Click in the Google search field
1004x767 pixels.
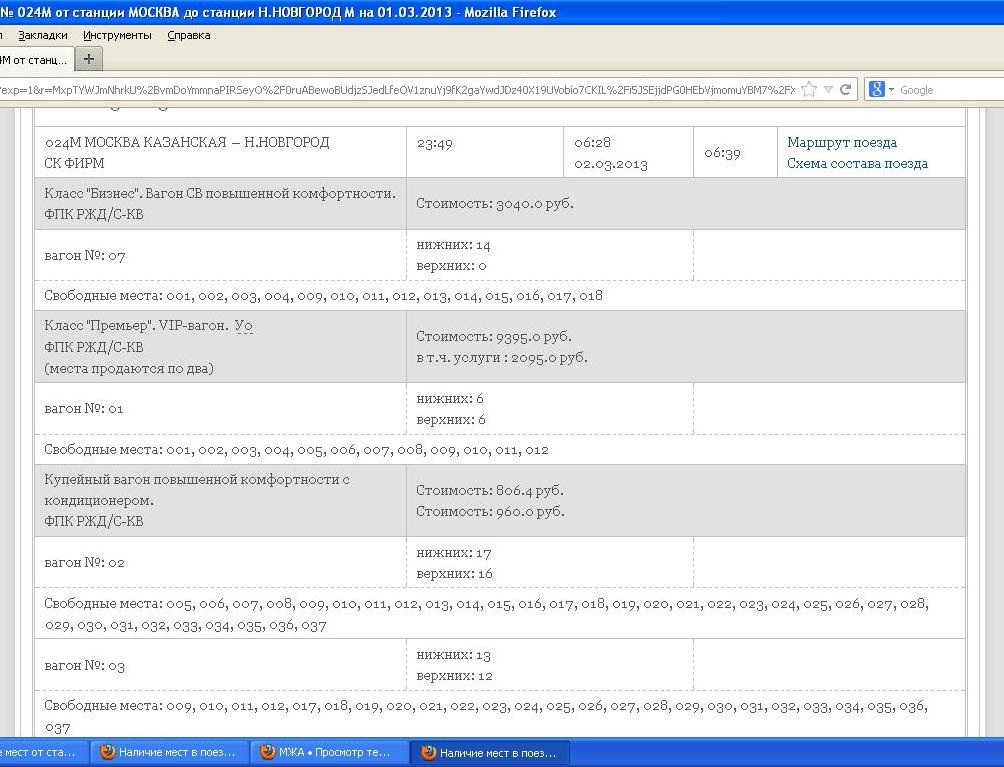point(945,90)
